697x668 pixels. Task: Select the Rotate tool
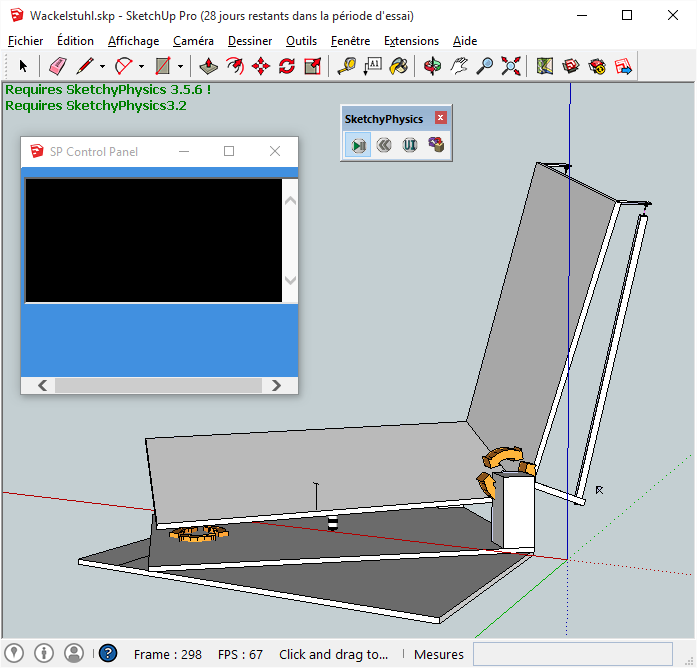[x=287, y=66]
